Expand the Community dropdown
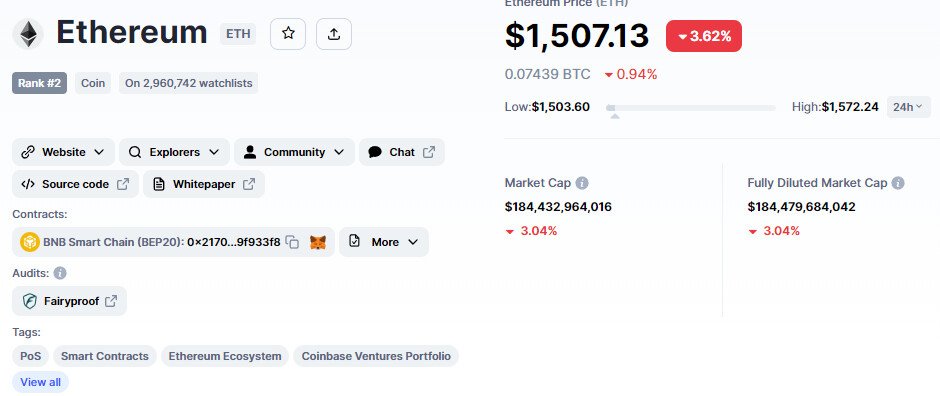This screenshot has width=940, height=396. [294, 152]
